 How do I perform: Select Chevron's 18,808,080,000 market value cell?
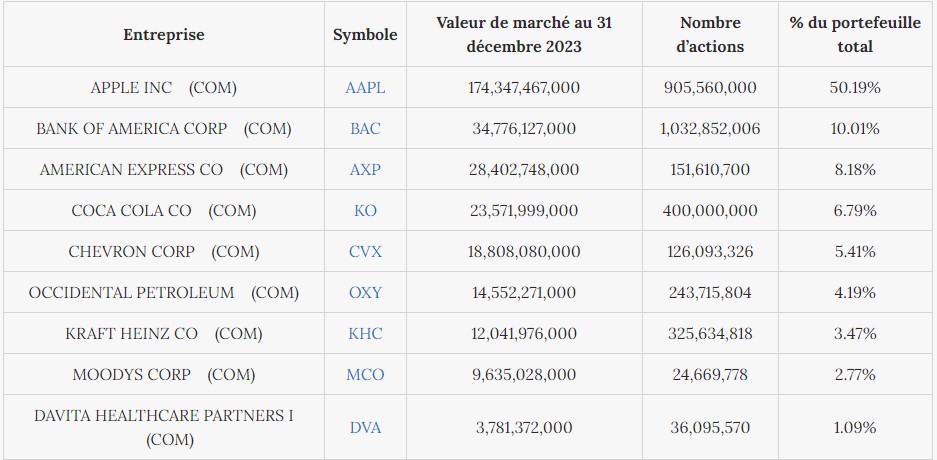point(523,252)
